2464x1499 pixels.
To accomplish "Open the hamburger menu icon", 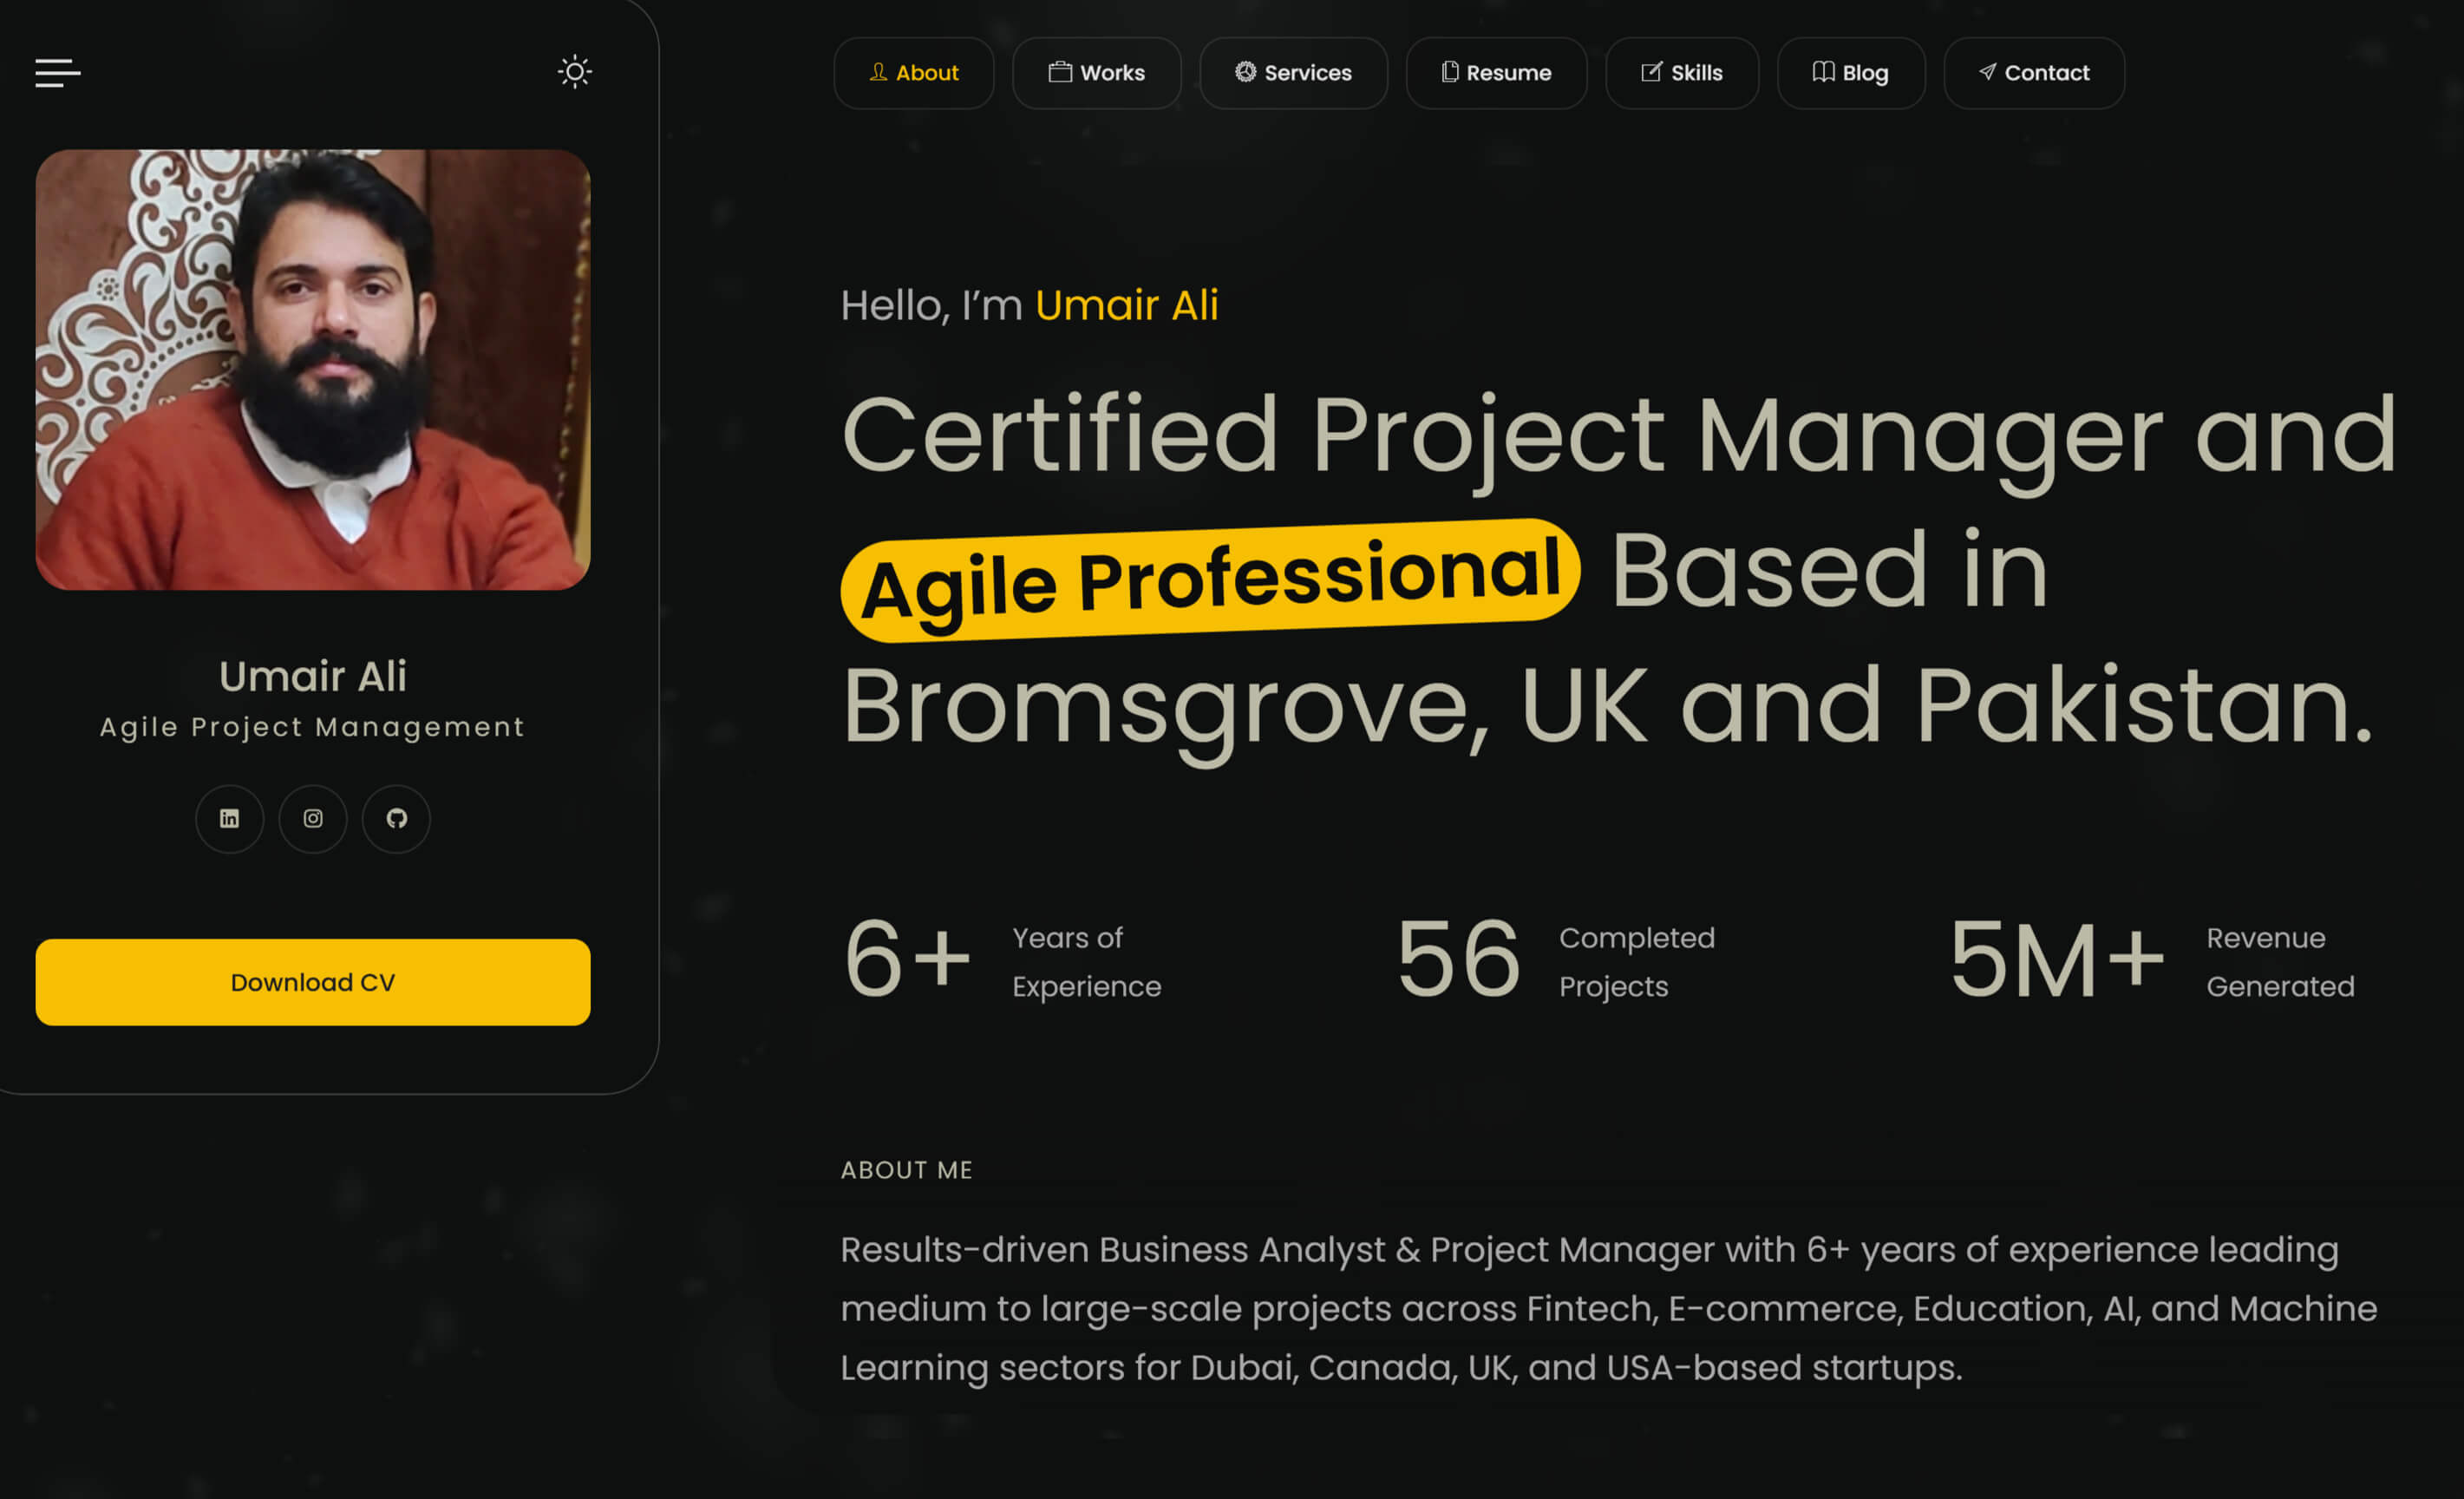I will coord(58,73).
